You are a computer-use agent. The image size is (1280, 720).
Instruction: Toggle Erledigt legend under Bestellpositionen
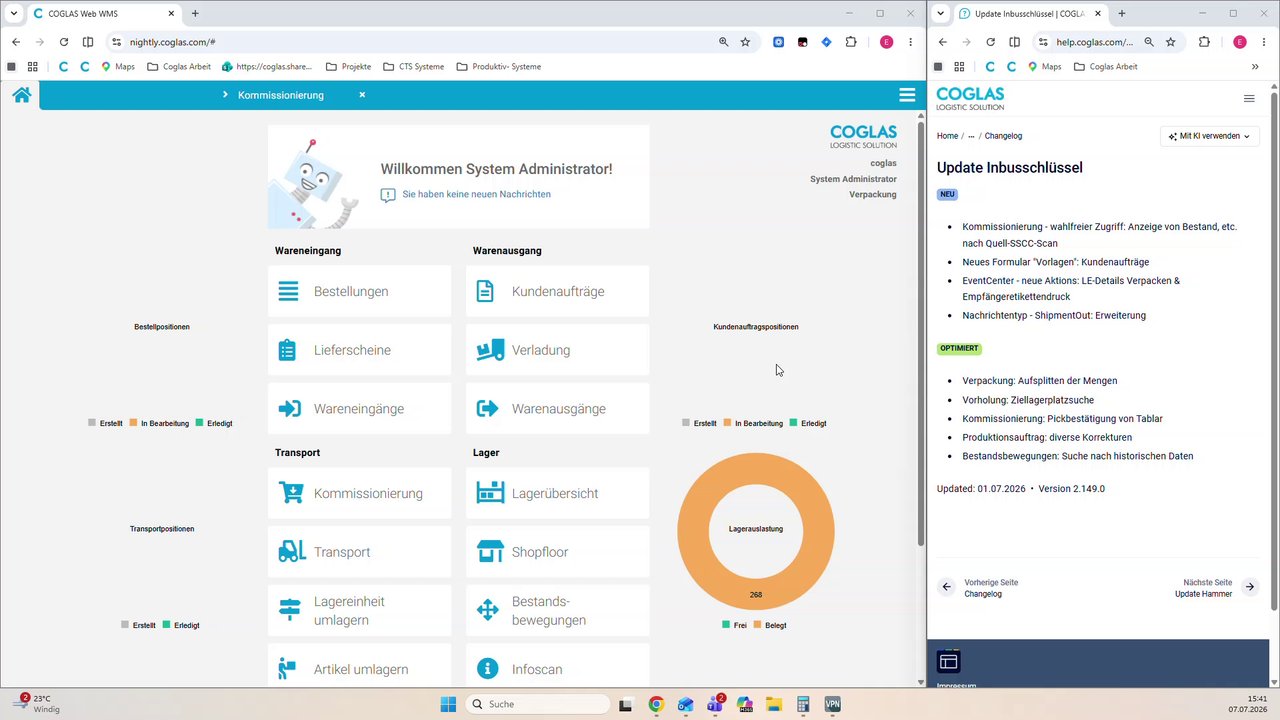tap(214, 423)
